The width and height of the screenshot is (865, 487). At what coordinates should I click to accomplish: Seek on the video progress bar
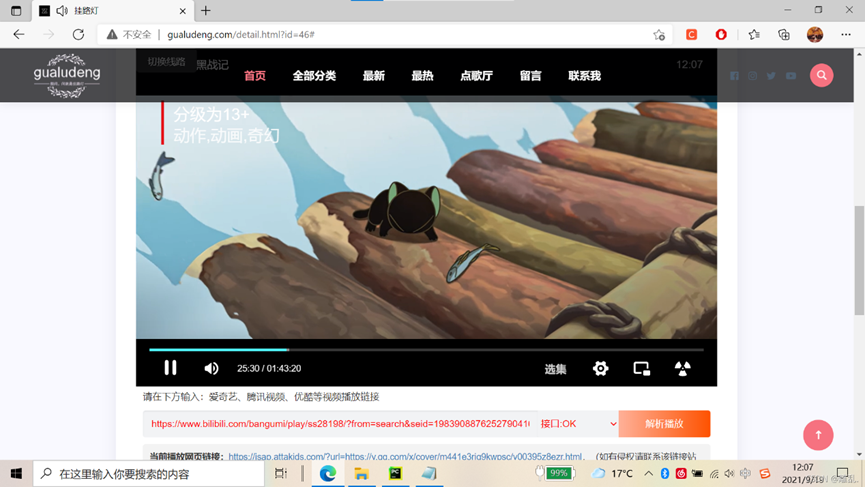tap(426, 350)
